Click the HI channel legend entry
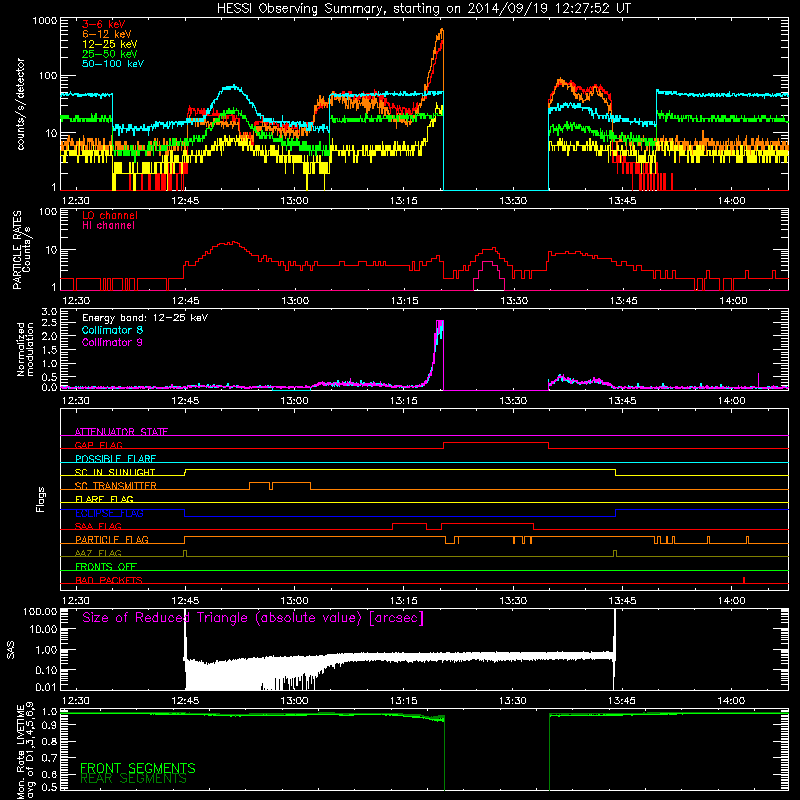The image size is (800, 800). [109, 226]
